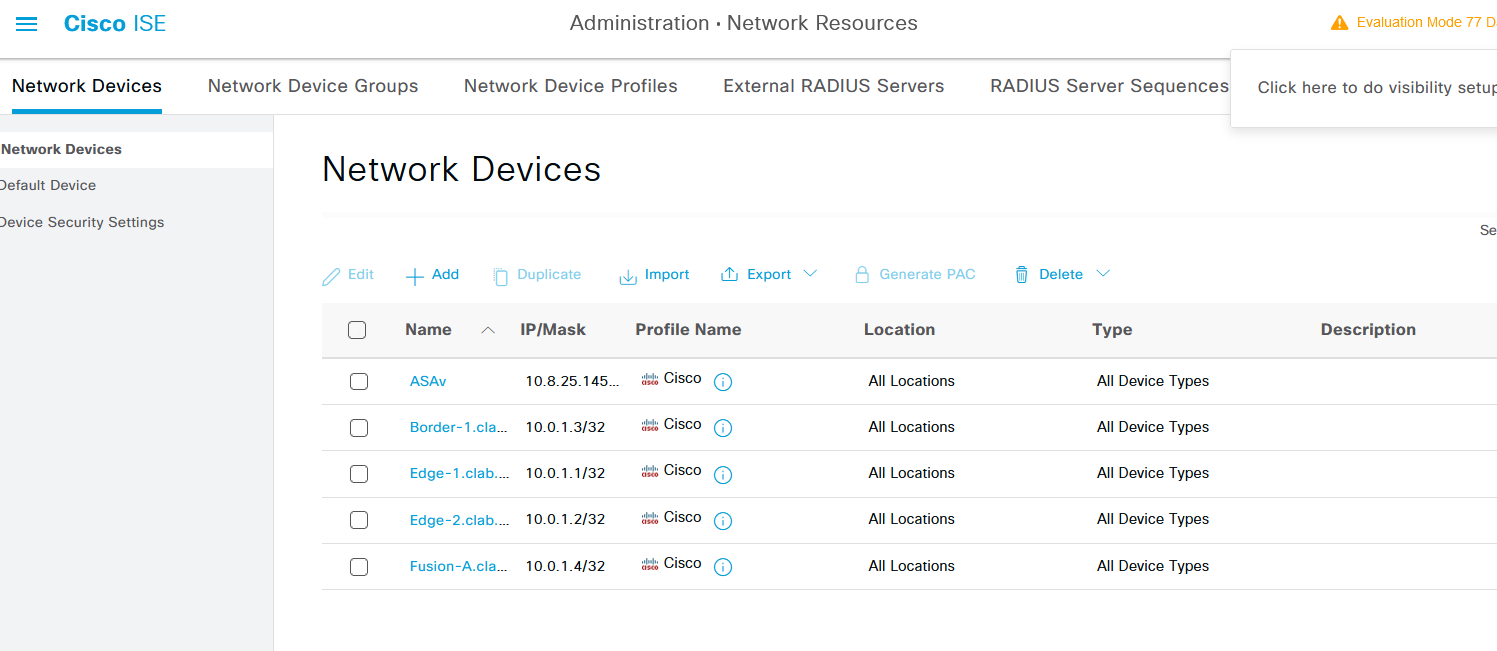This screenshot has width=1497, height=651.
Task: Click the Description column header
Action: (1368, 329)
